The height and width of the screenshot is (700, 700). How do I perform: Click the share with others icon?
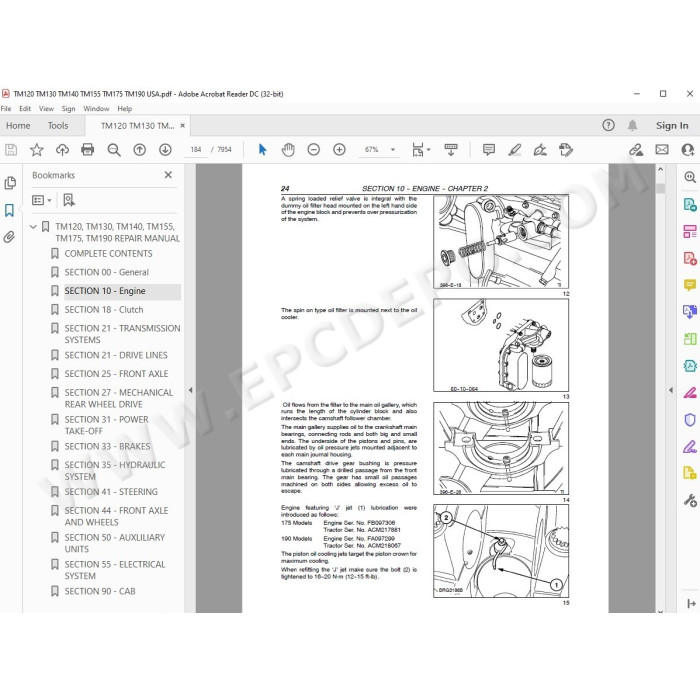(x=688, y=150)
